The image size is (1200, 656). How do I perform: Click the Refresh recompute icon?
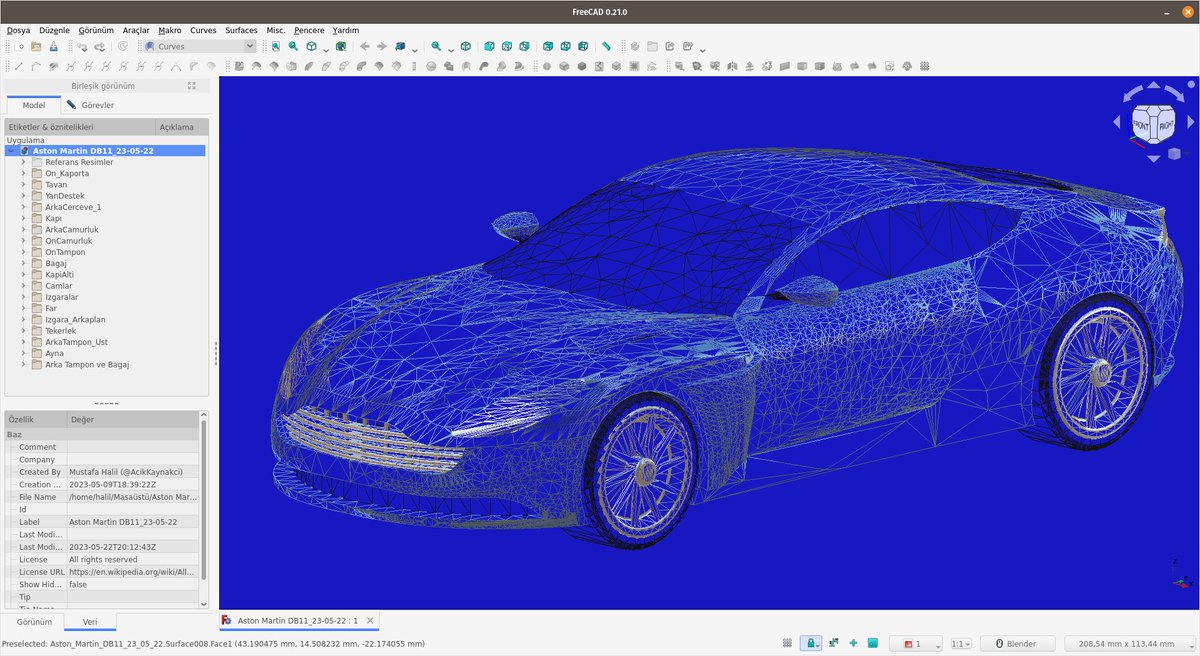point(123,46)
